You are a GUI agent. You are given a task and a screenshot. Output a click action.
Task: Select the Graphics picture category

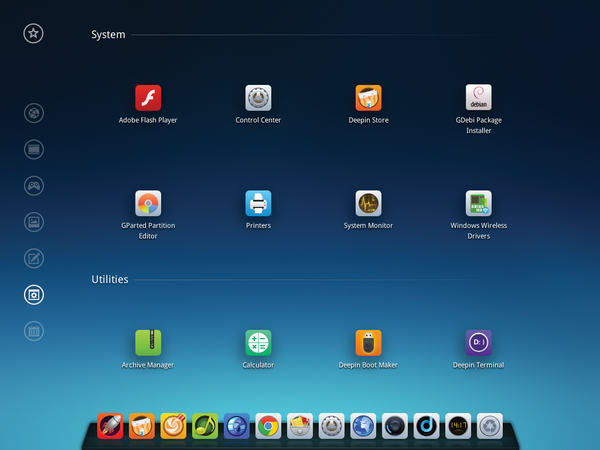(x=34, y=222)
